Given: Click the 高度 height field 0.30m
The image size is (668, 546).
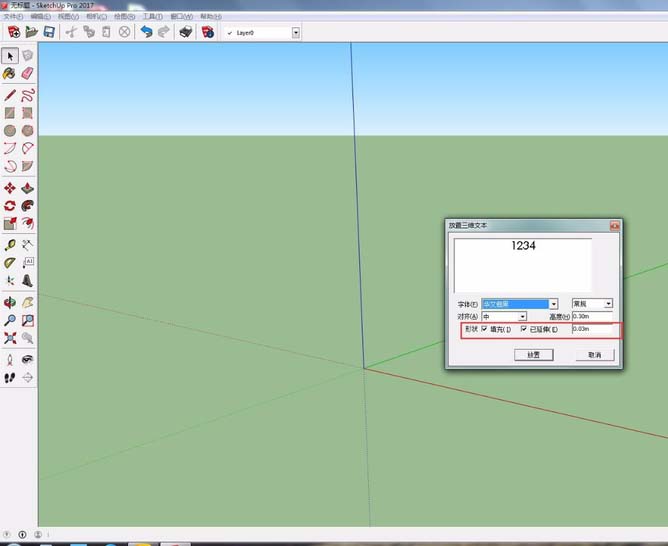Looking at the screenshot, I should pyautogui.click(x=592, y=316).
